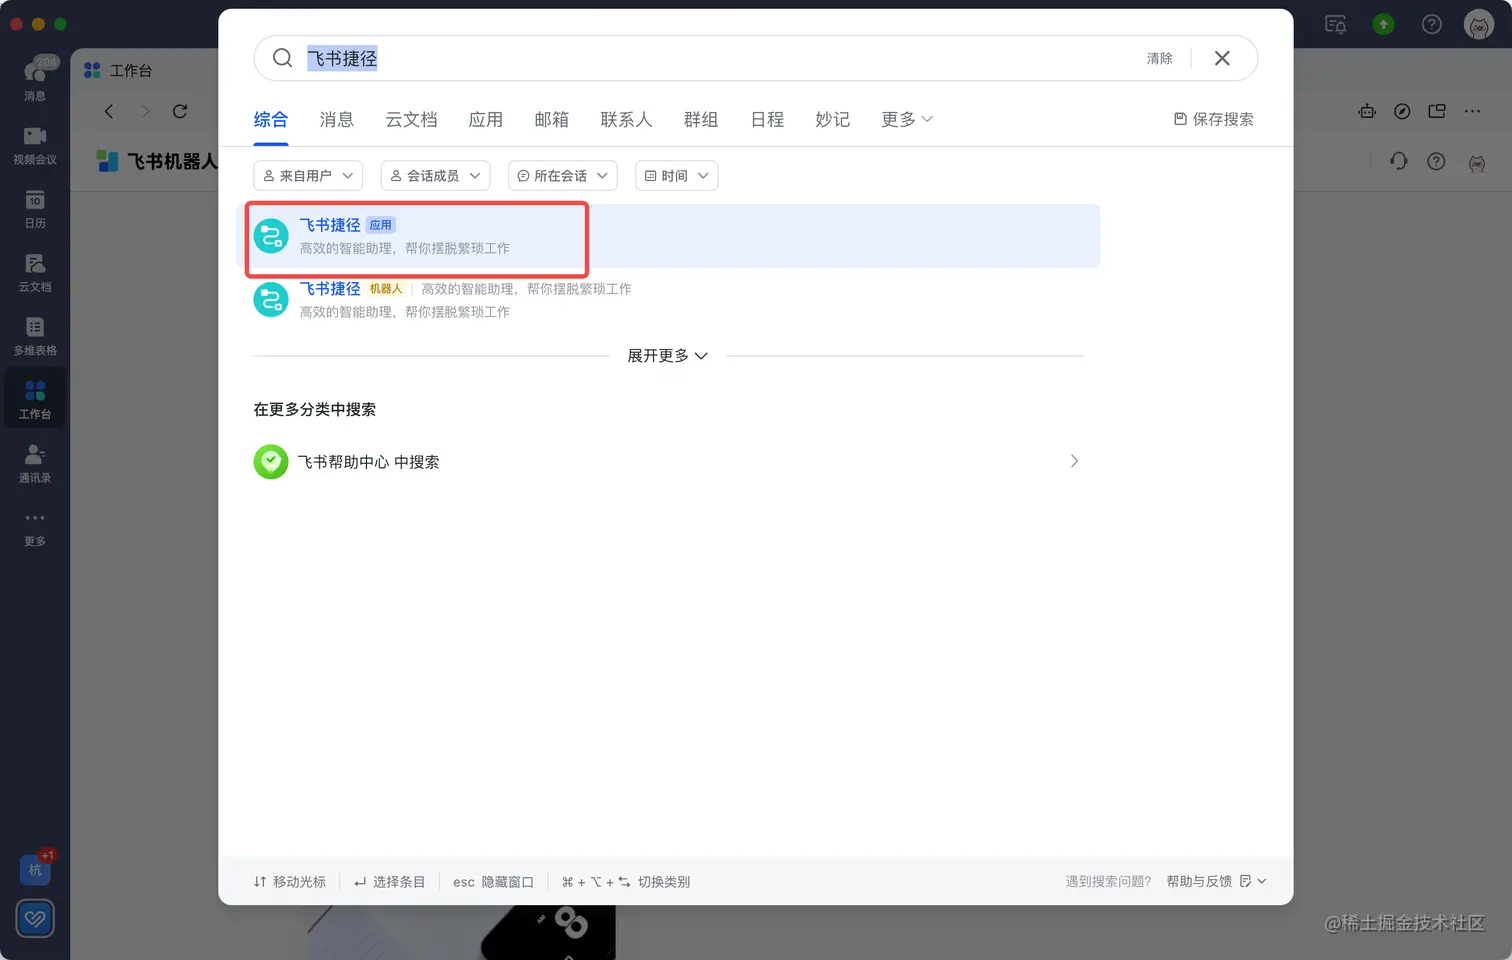The width and height of the screenshot is (1512, 960).
Task: Open Bitable (多维表格) in the sidebar
Action: (x=35, y=336)
